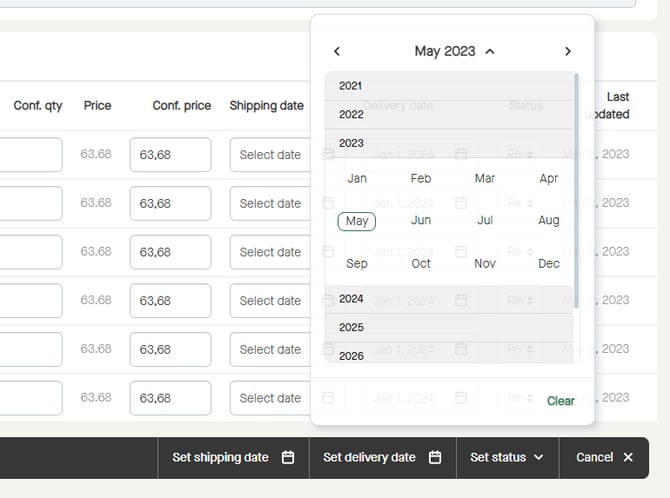This screenshot has height=498, width=670.
Task: Click calendar icon in last row Select date
Action: point(328,398)
